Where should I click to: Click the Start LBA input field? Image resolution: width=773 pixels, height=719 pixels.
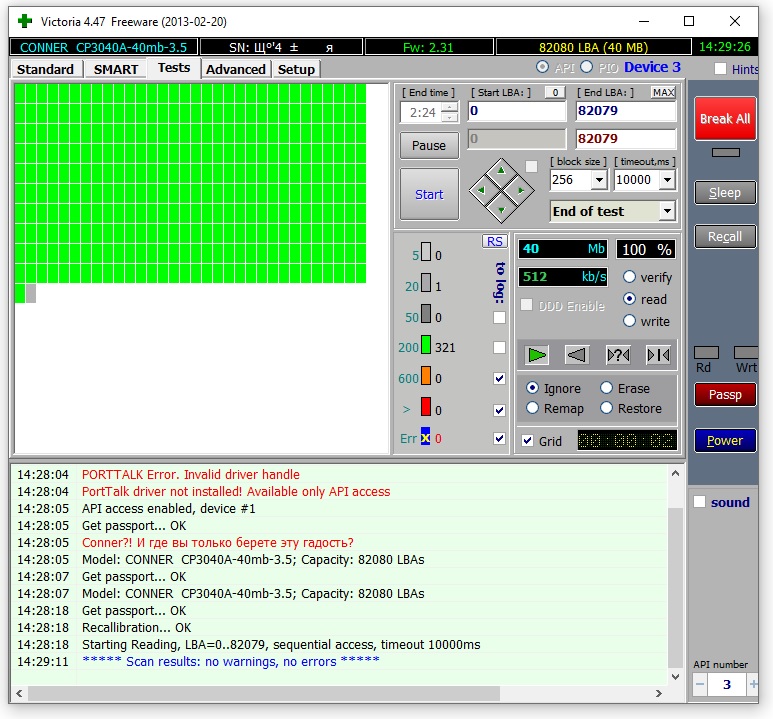pyautogui.click(x=517, y=110)
